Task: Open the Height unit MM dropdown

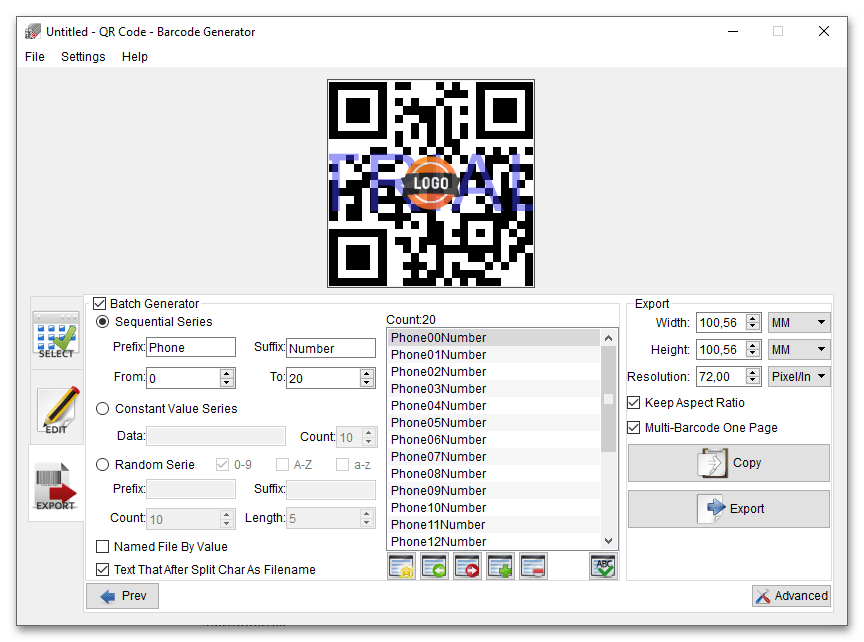Action: point(799,350)
